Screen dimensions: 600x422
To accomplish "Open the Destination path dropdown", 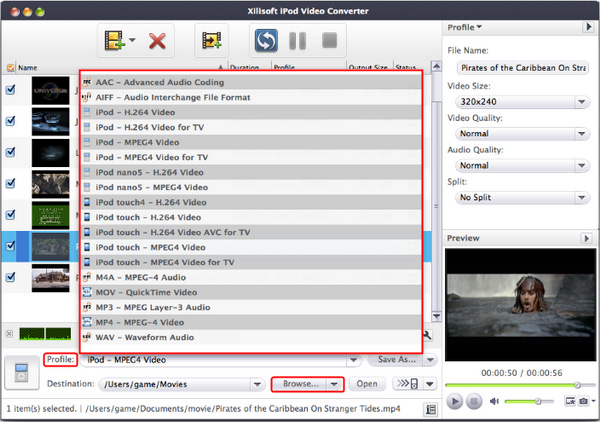I will coord(257,384).
